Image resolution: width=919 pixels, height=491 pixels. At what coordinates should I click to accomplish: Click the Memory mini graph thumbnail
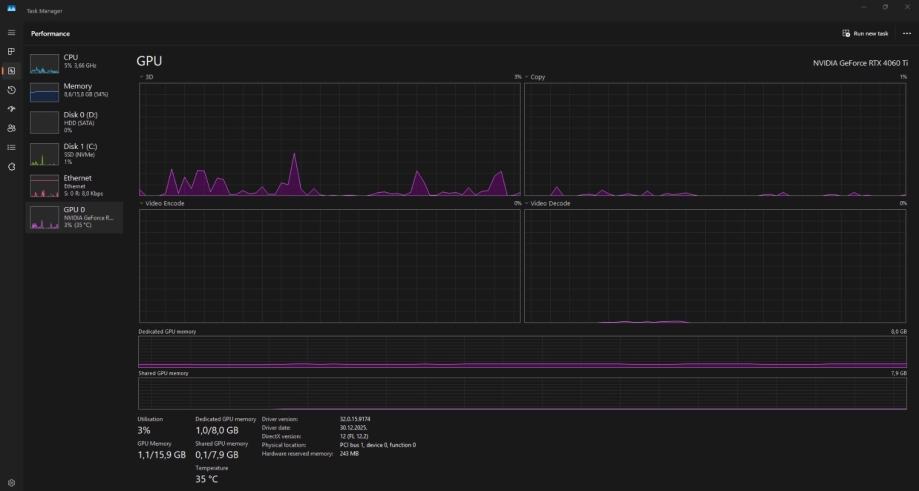coord(45,92)
